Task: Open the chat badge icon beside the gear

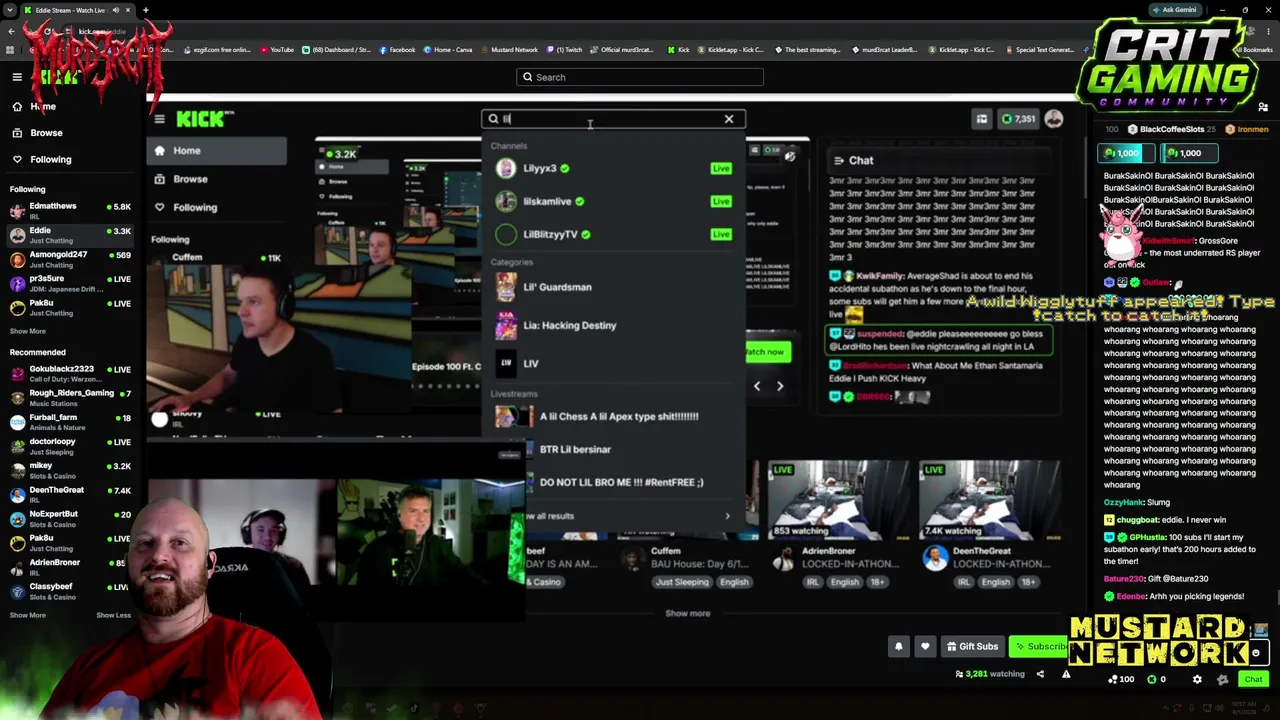Action: (1222, 680)
